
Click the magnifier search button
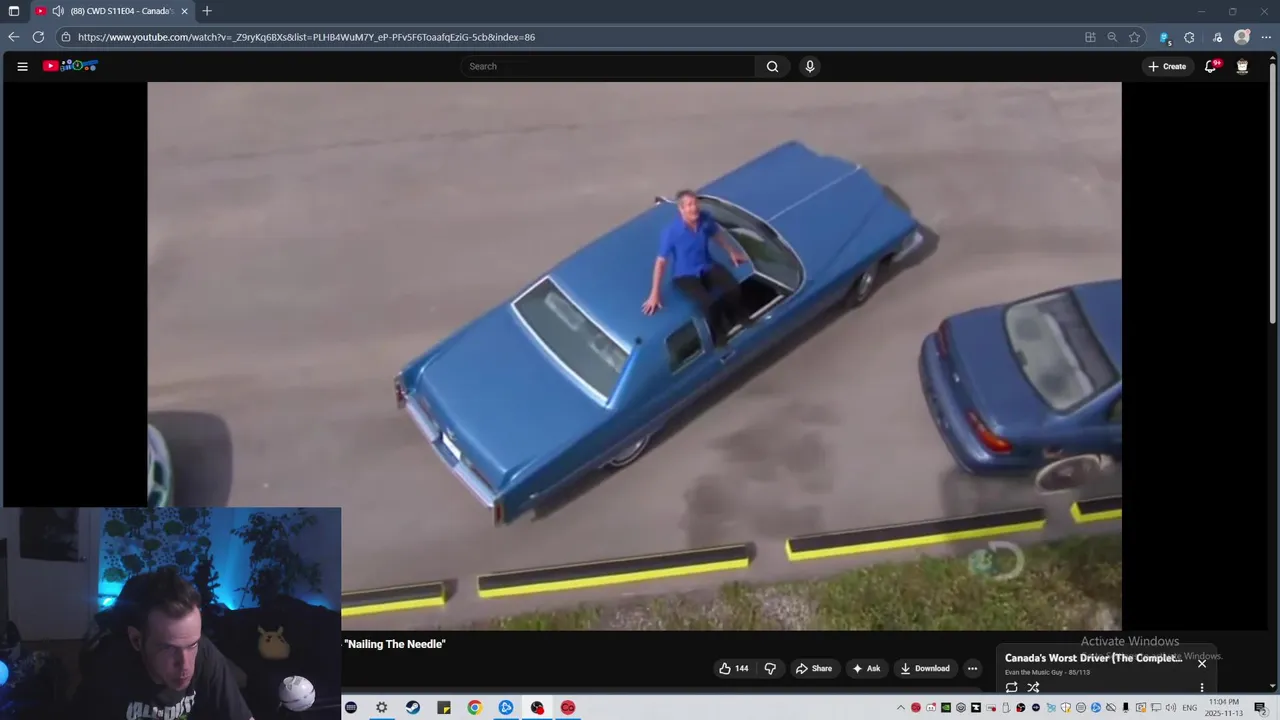pos(772,66)
